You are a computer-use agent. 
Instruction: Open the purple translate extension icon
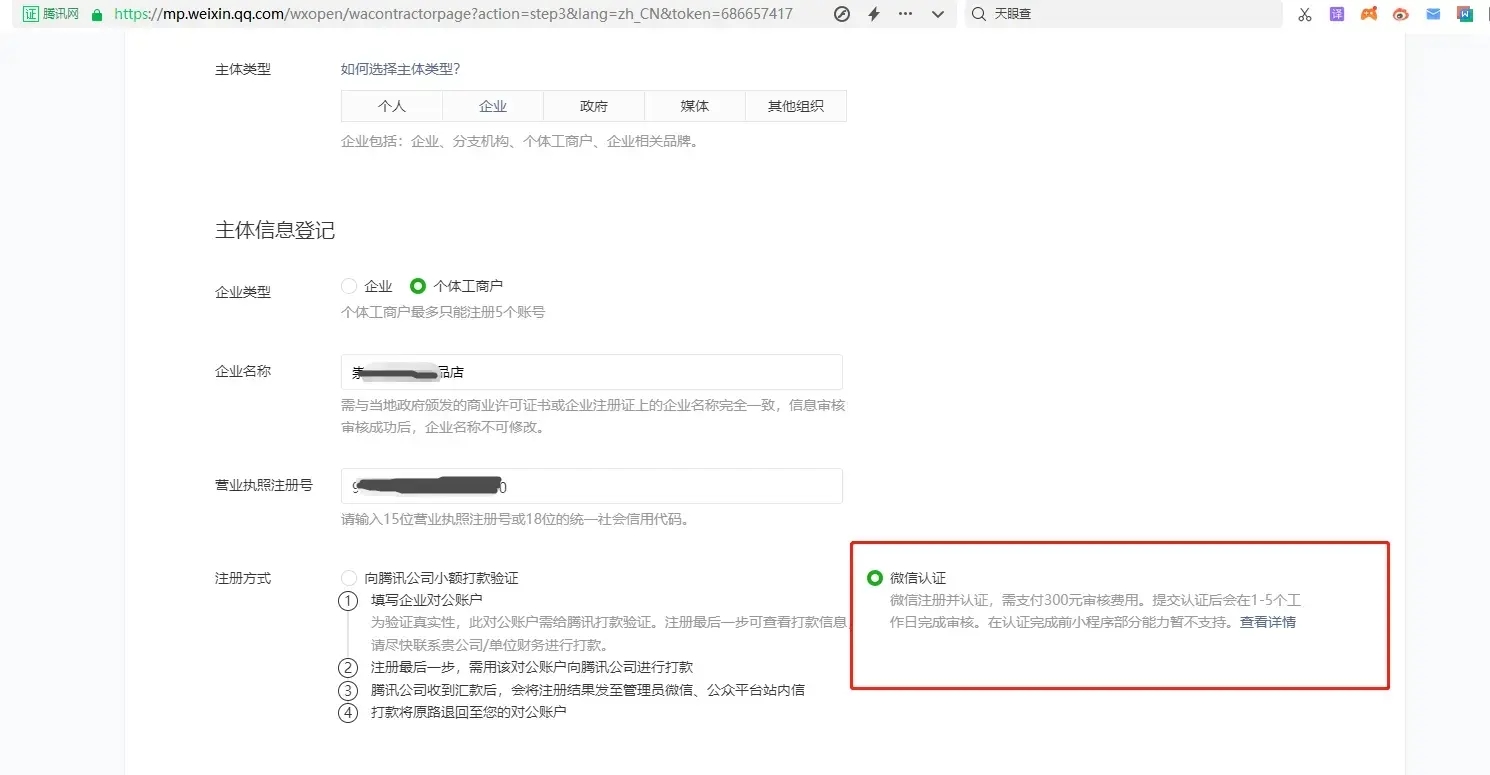[1337, 15]
